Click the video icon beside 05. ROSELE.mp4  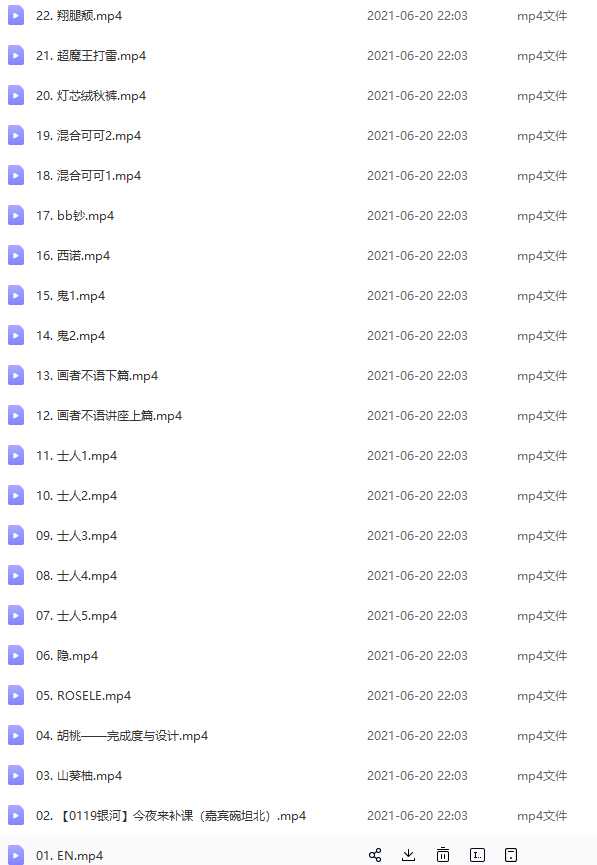pyautogui.click(x=15, y=696)
